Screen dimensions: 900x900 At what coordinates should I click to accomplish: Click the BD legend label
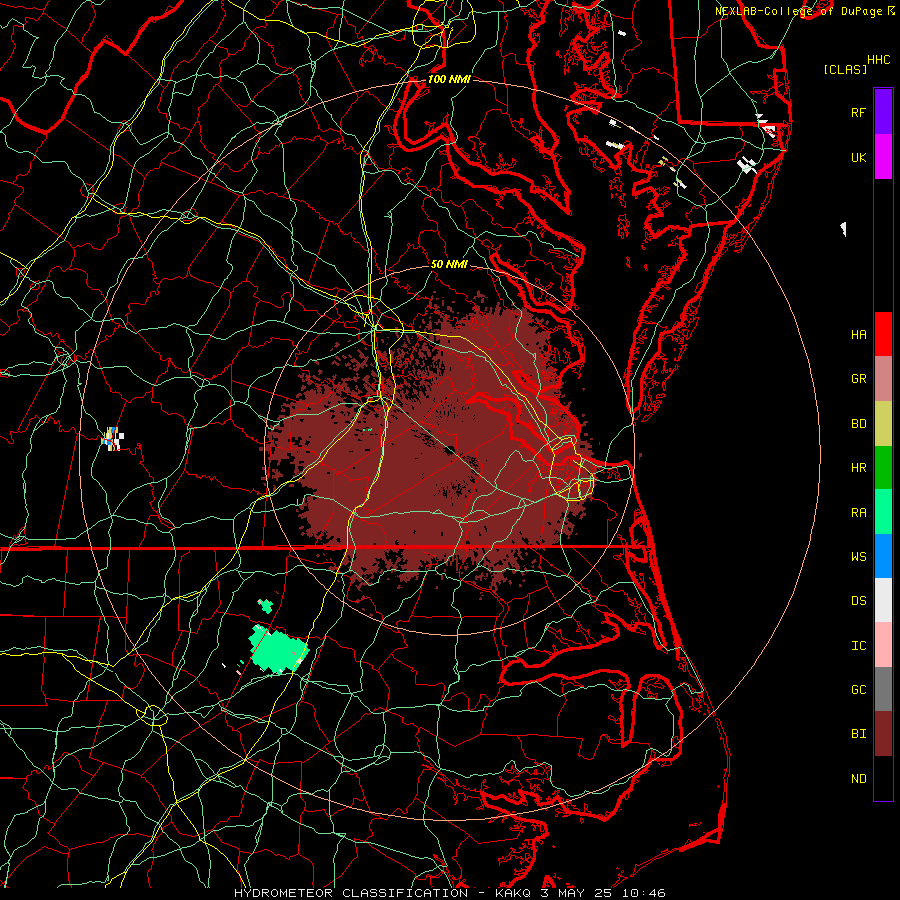point(858,424)
